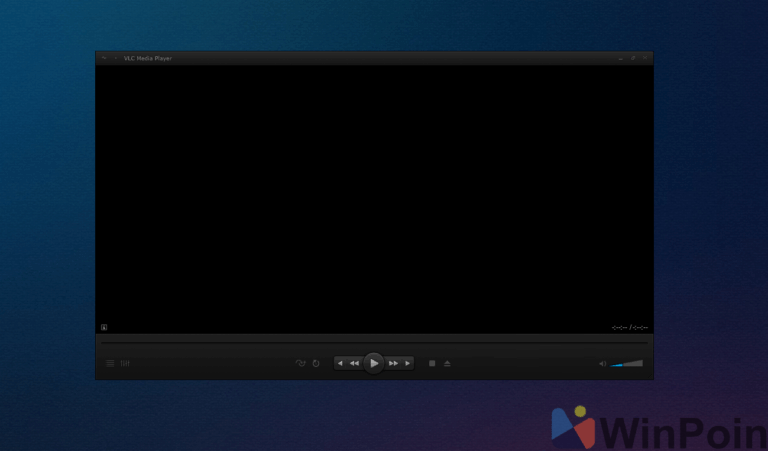
Task: Stop playback with the square button
Action: pyautogui.click(x=432, y=363)
